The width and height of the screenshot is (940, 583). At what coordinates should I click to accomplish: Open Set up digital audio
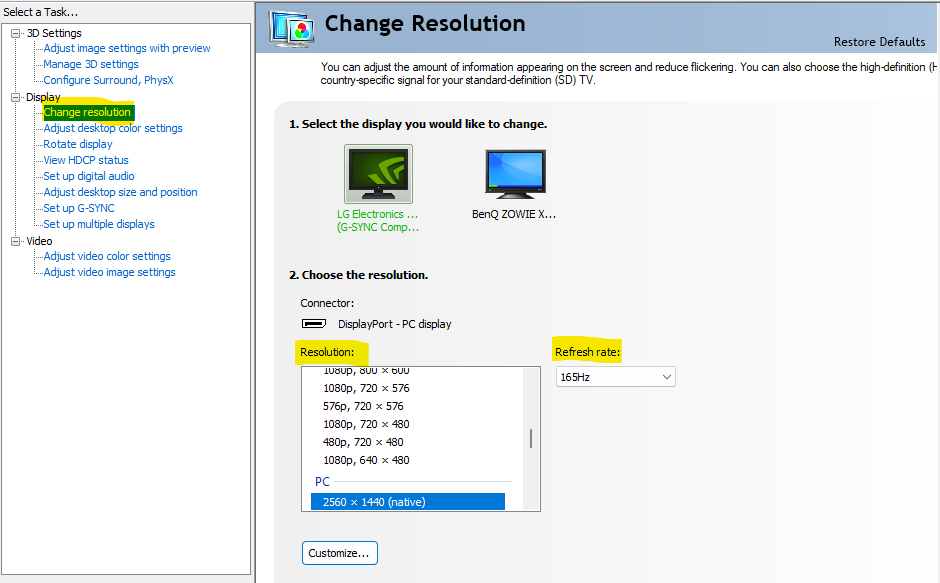89,176
